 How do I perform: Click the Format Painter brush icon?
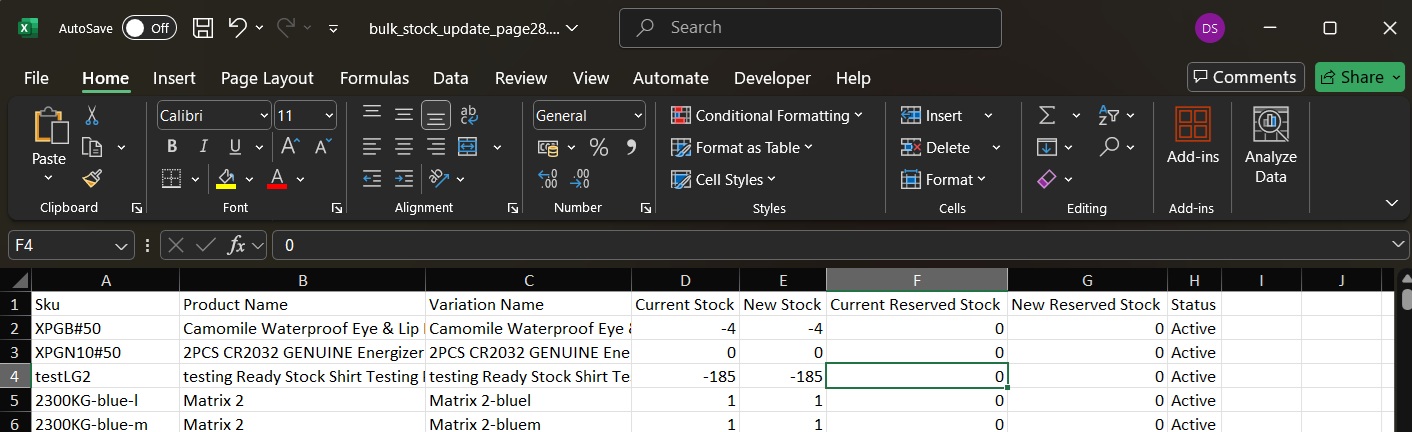tap(92, 179)
